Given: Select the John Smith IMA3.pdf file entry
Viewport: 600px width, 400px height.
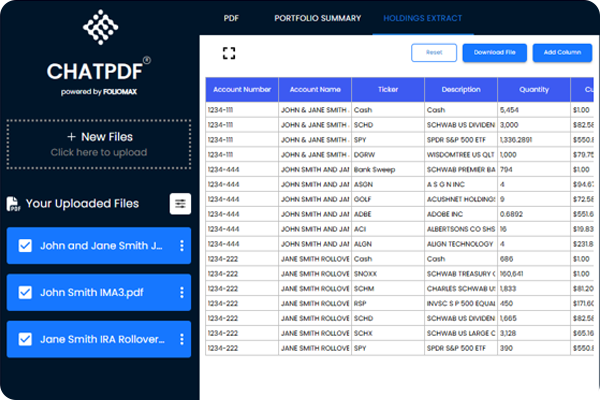Looking at the screenshot, I should (99, 292).
